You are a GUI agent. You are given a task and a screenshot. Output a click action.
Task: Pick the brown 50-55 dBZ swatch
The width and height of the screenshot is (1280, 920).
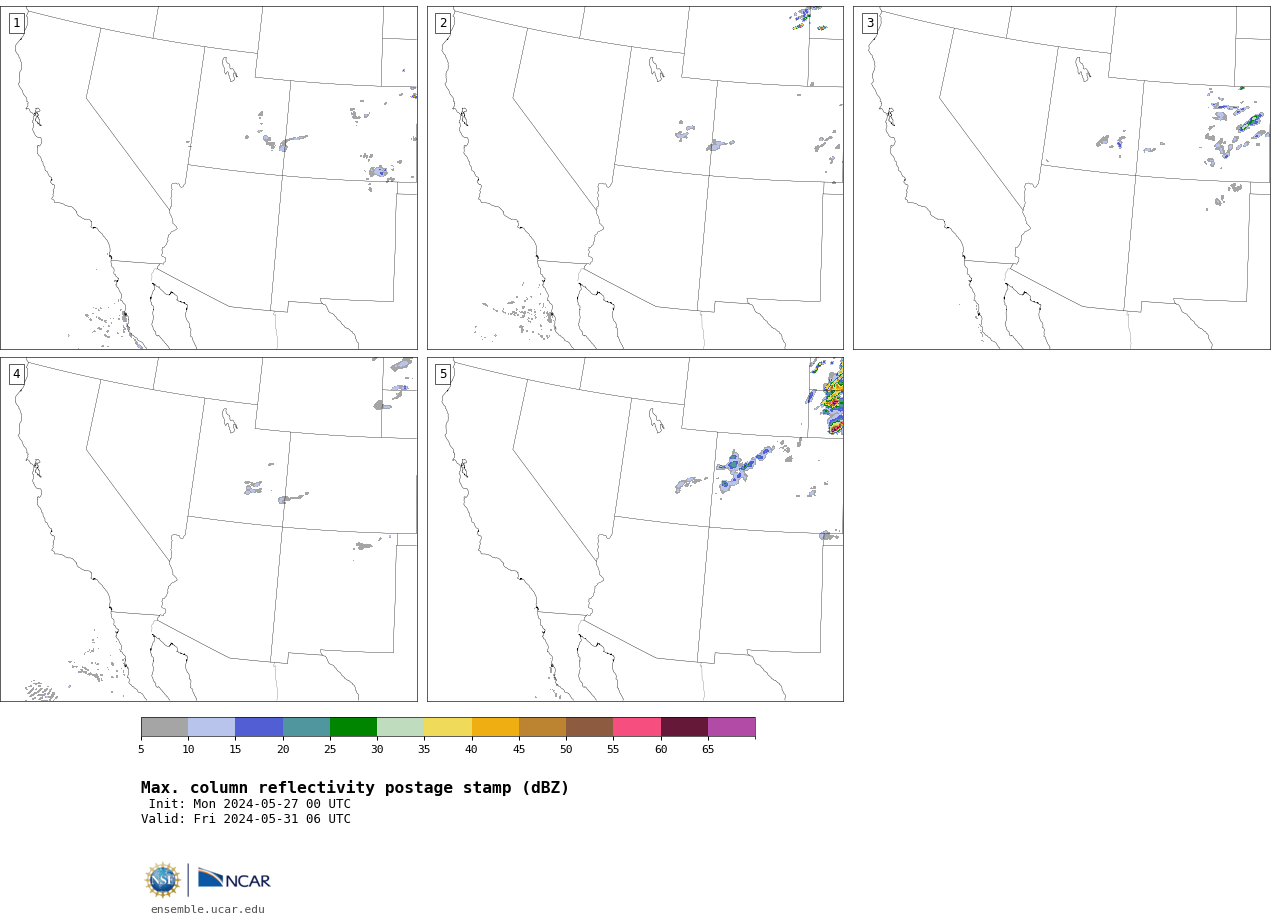point(589,727)
